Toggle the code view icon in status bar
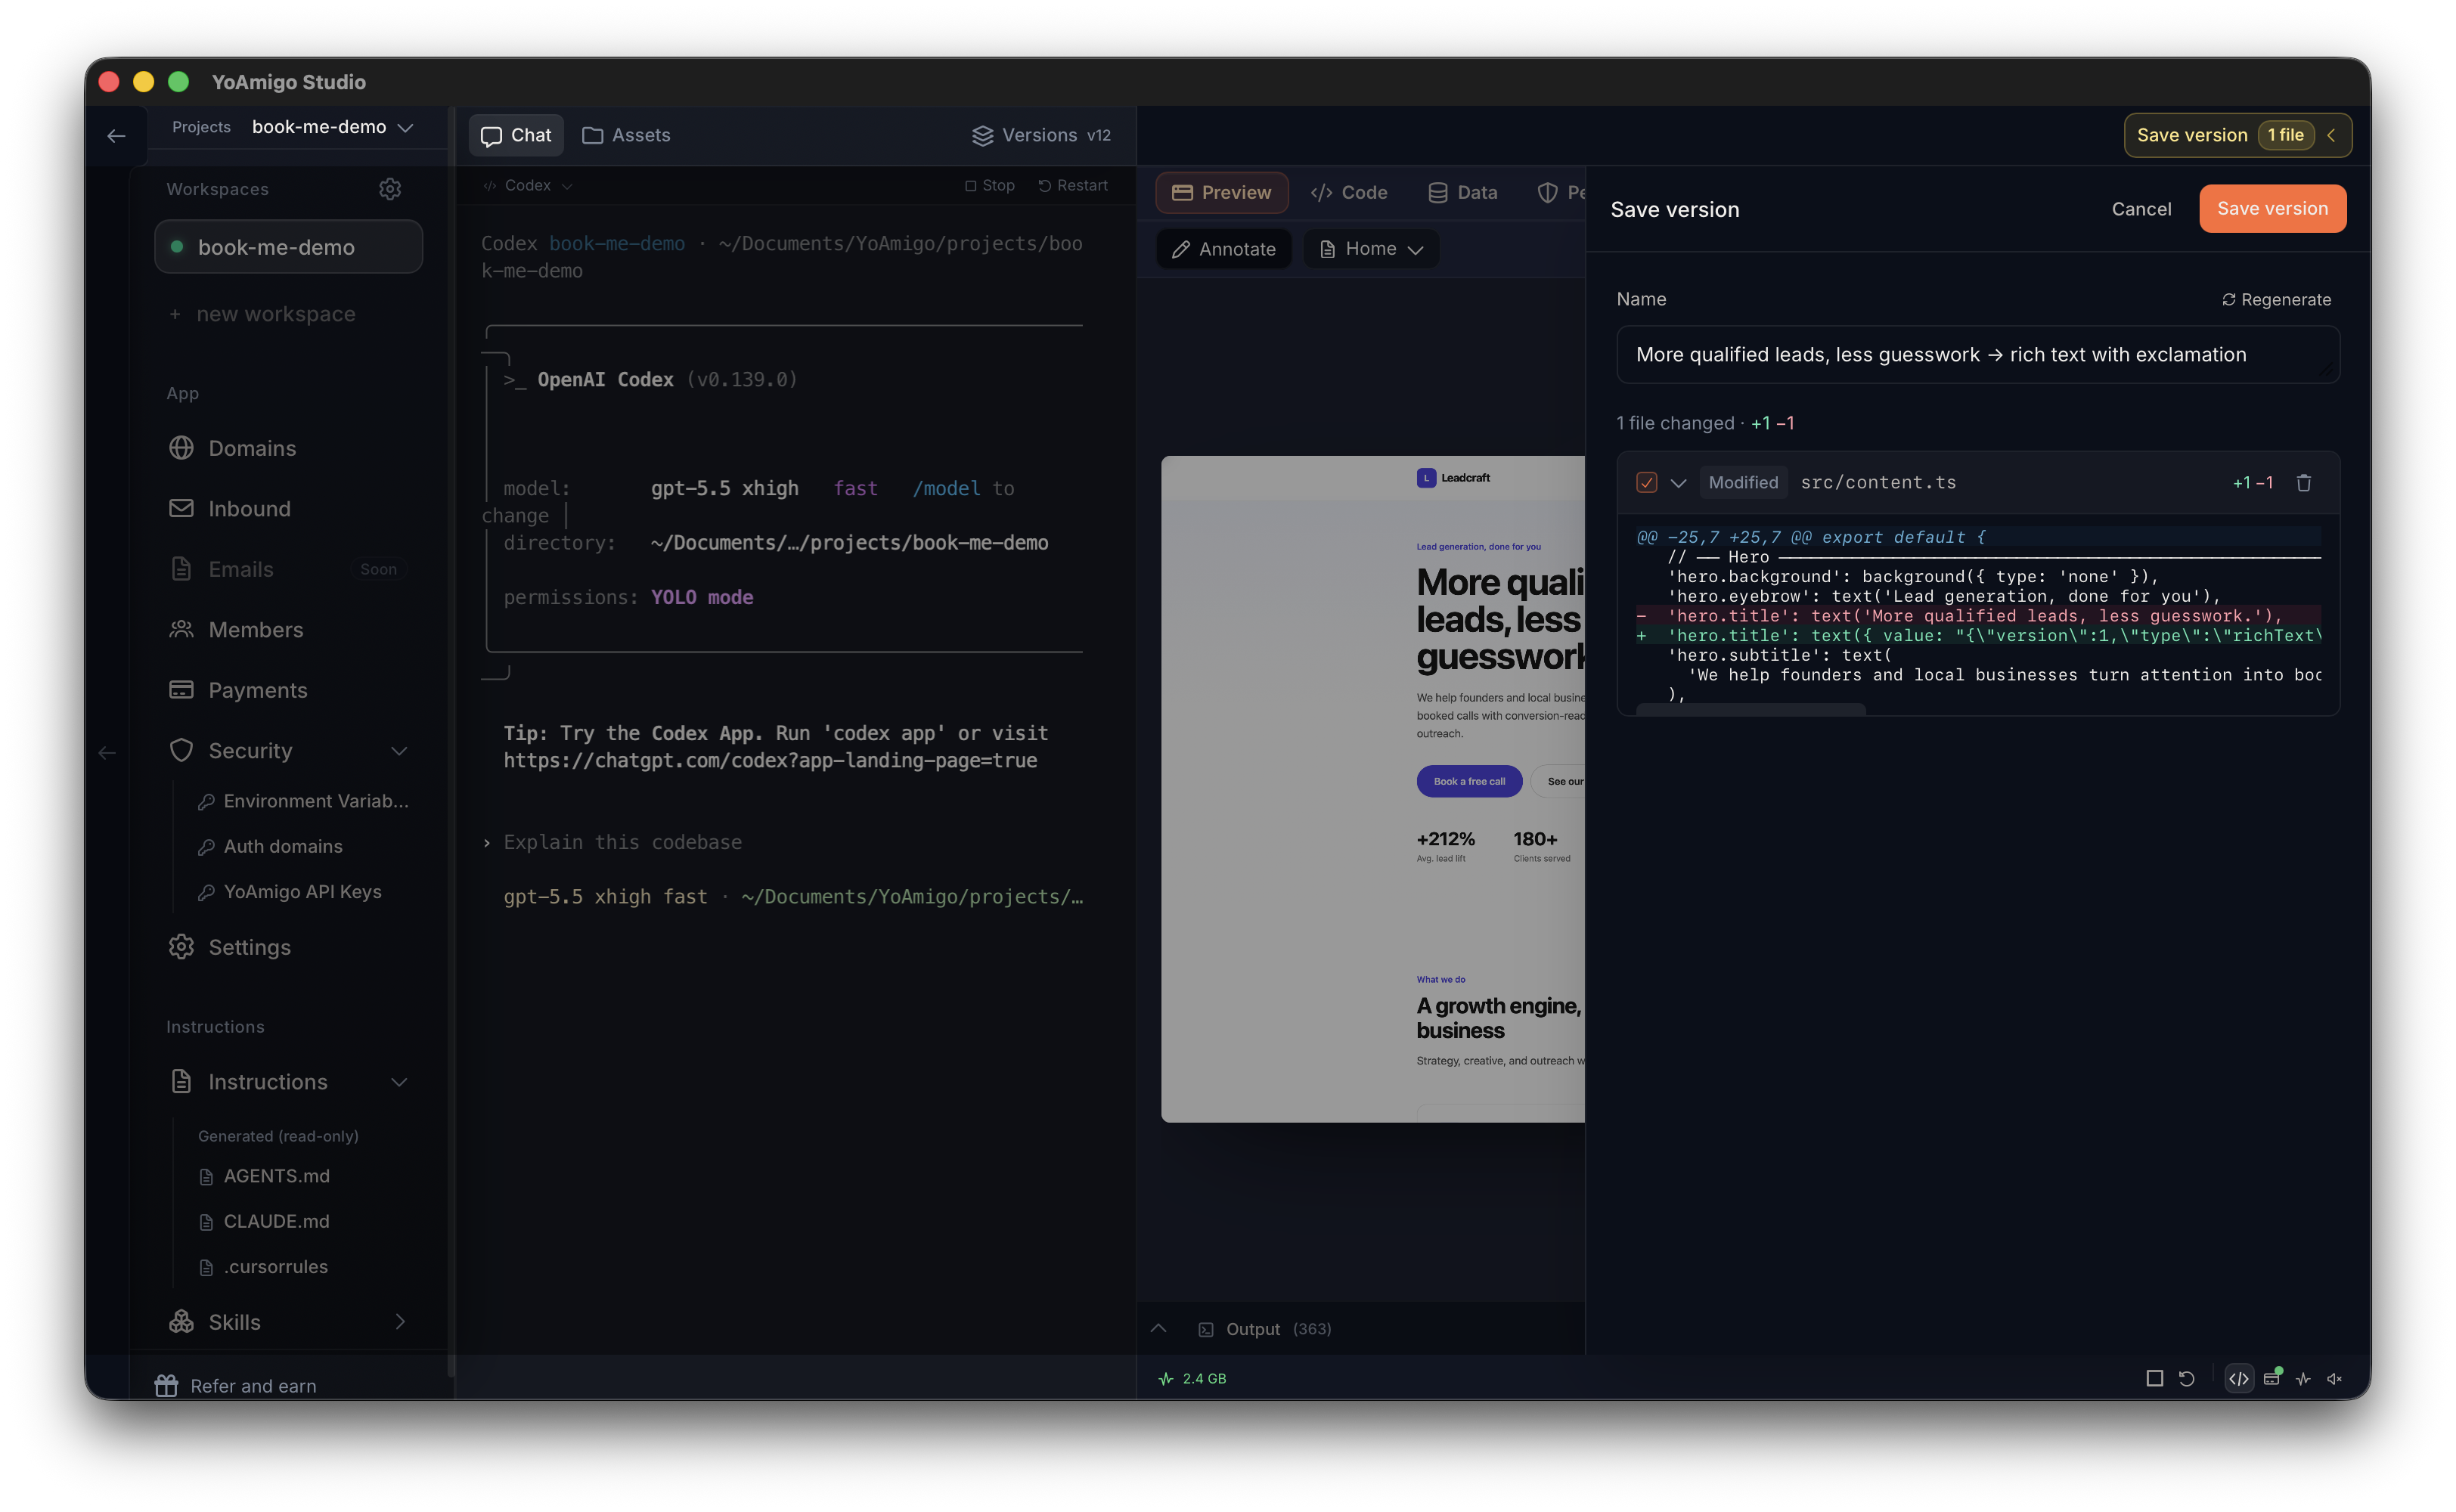Image resolution: width=2456 pixels, height=1512 pixels. [x=2239, y=1379]
